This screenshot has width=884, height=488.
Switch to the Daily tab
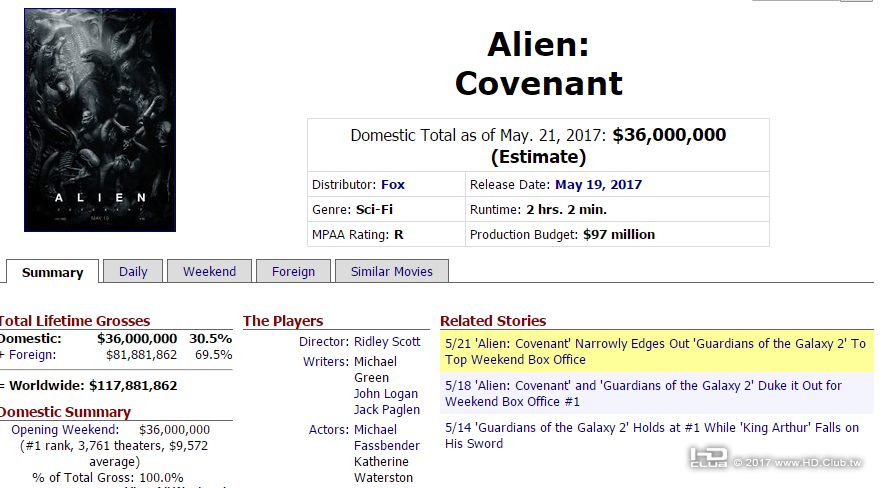click(133, 271)
